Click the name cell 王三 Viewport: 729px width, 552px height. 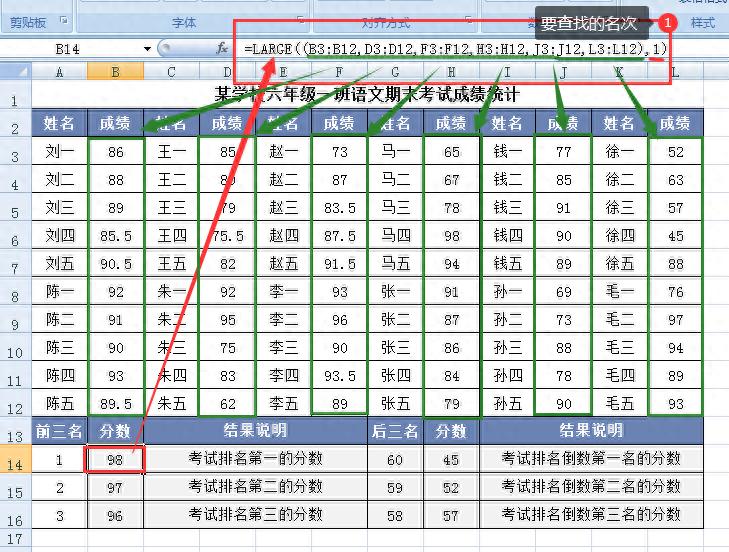[x=171, y=207]
